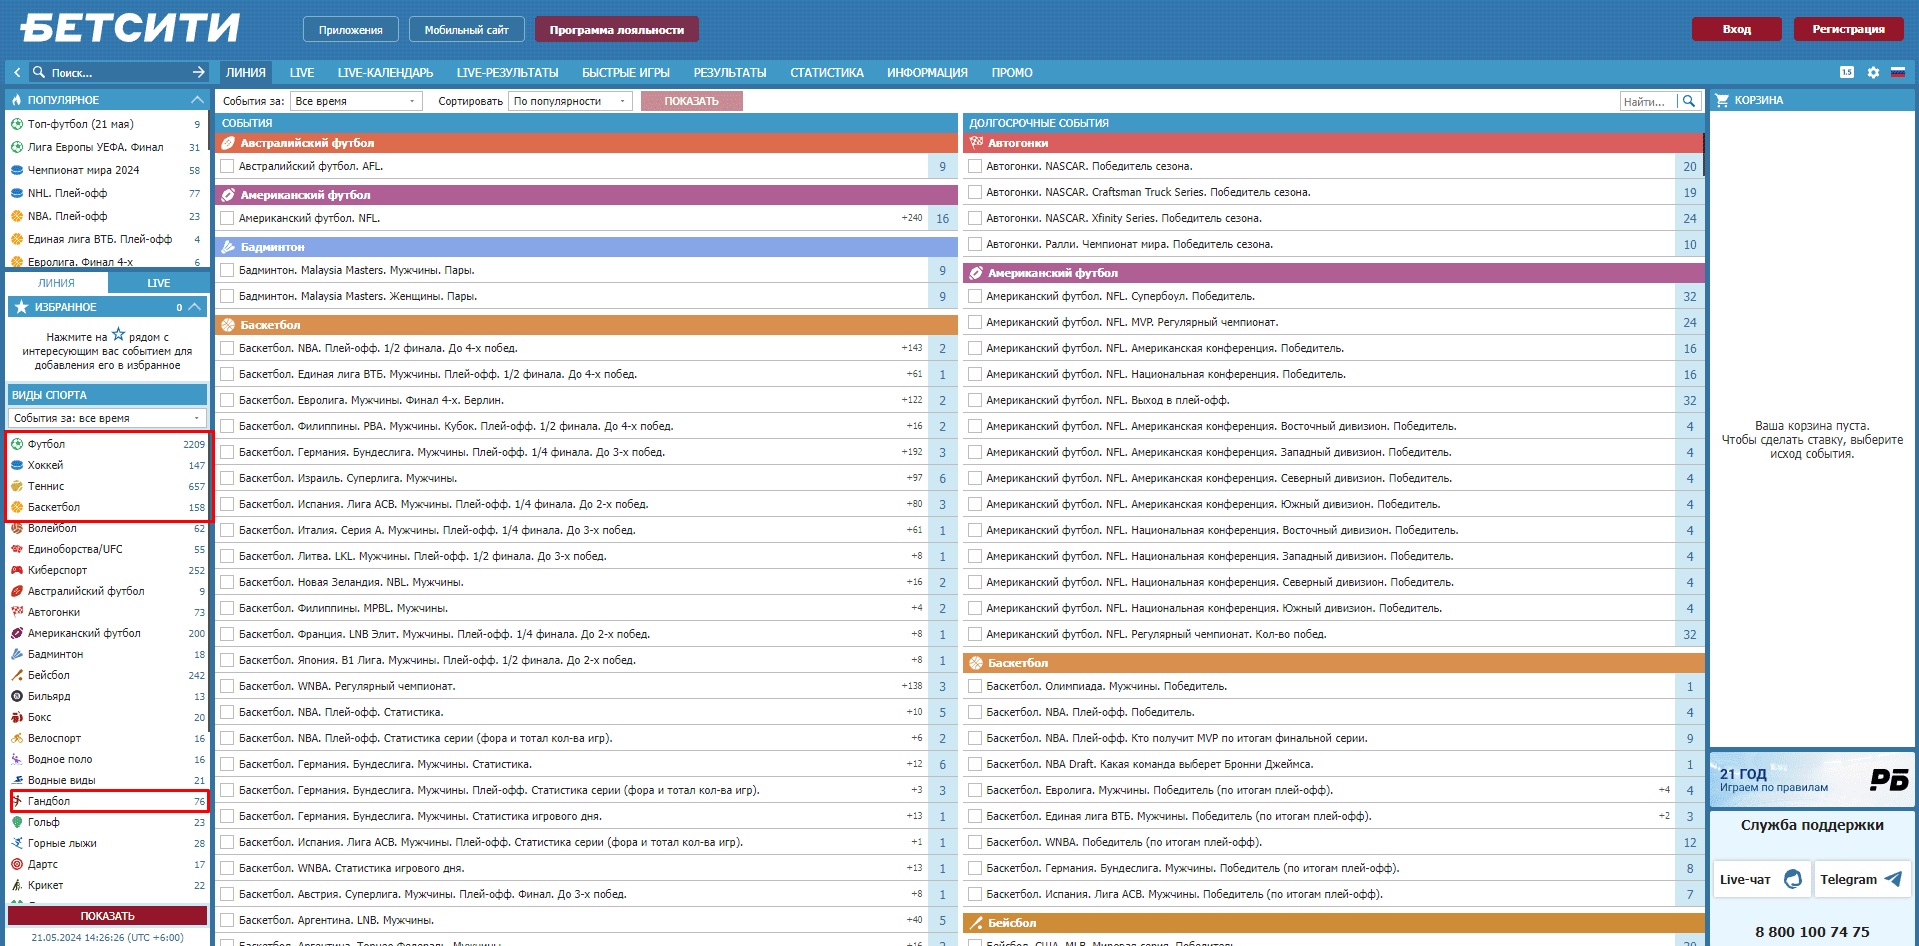Click the shuttlecock icon next to sidebar Бадминтон
This screenshot has height=946, width=1919.
17,654
